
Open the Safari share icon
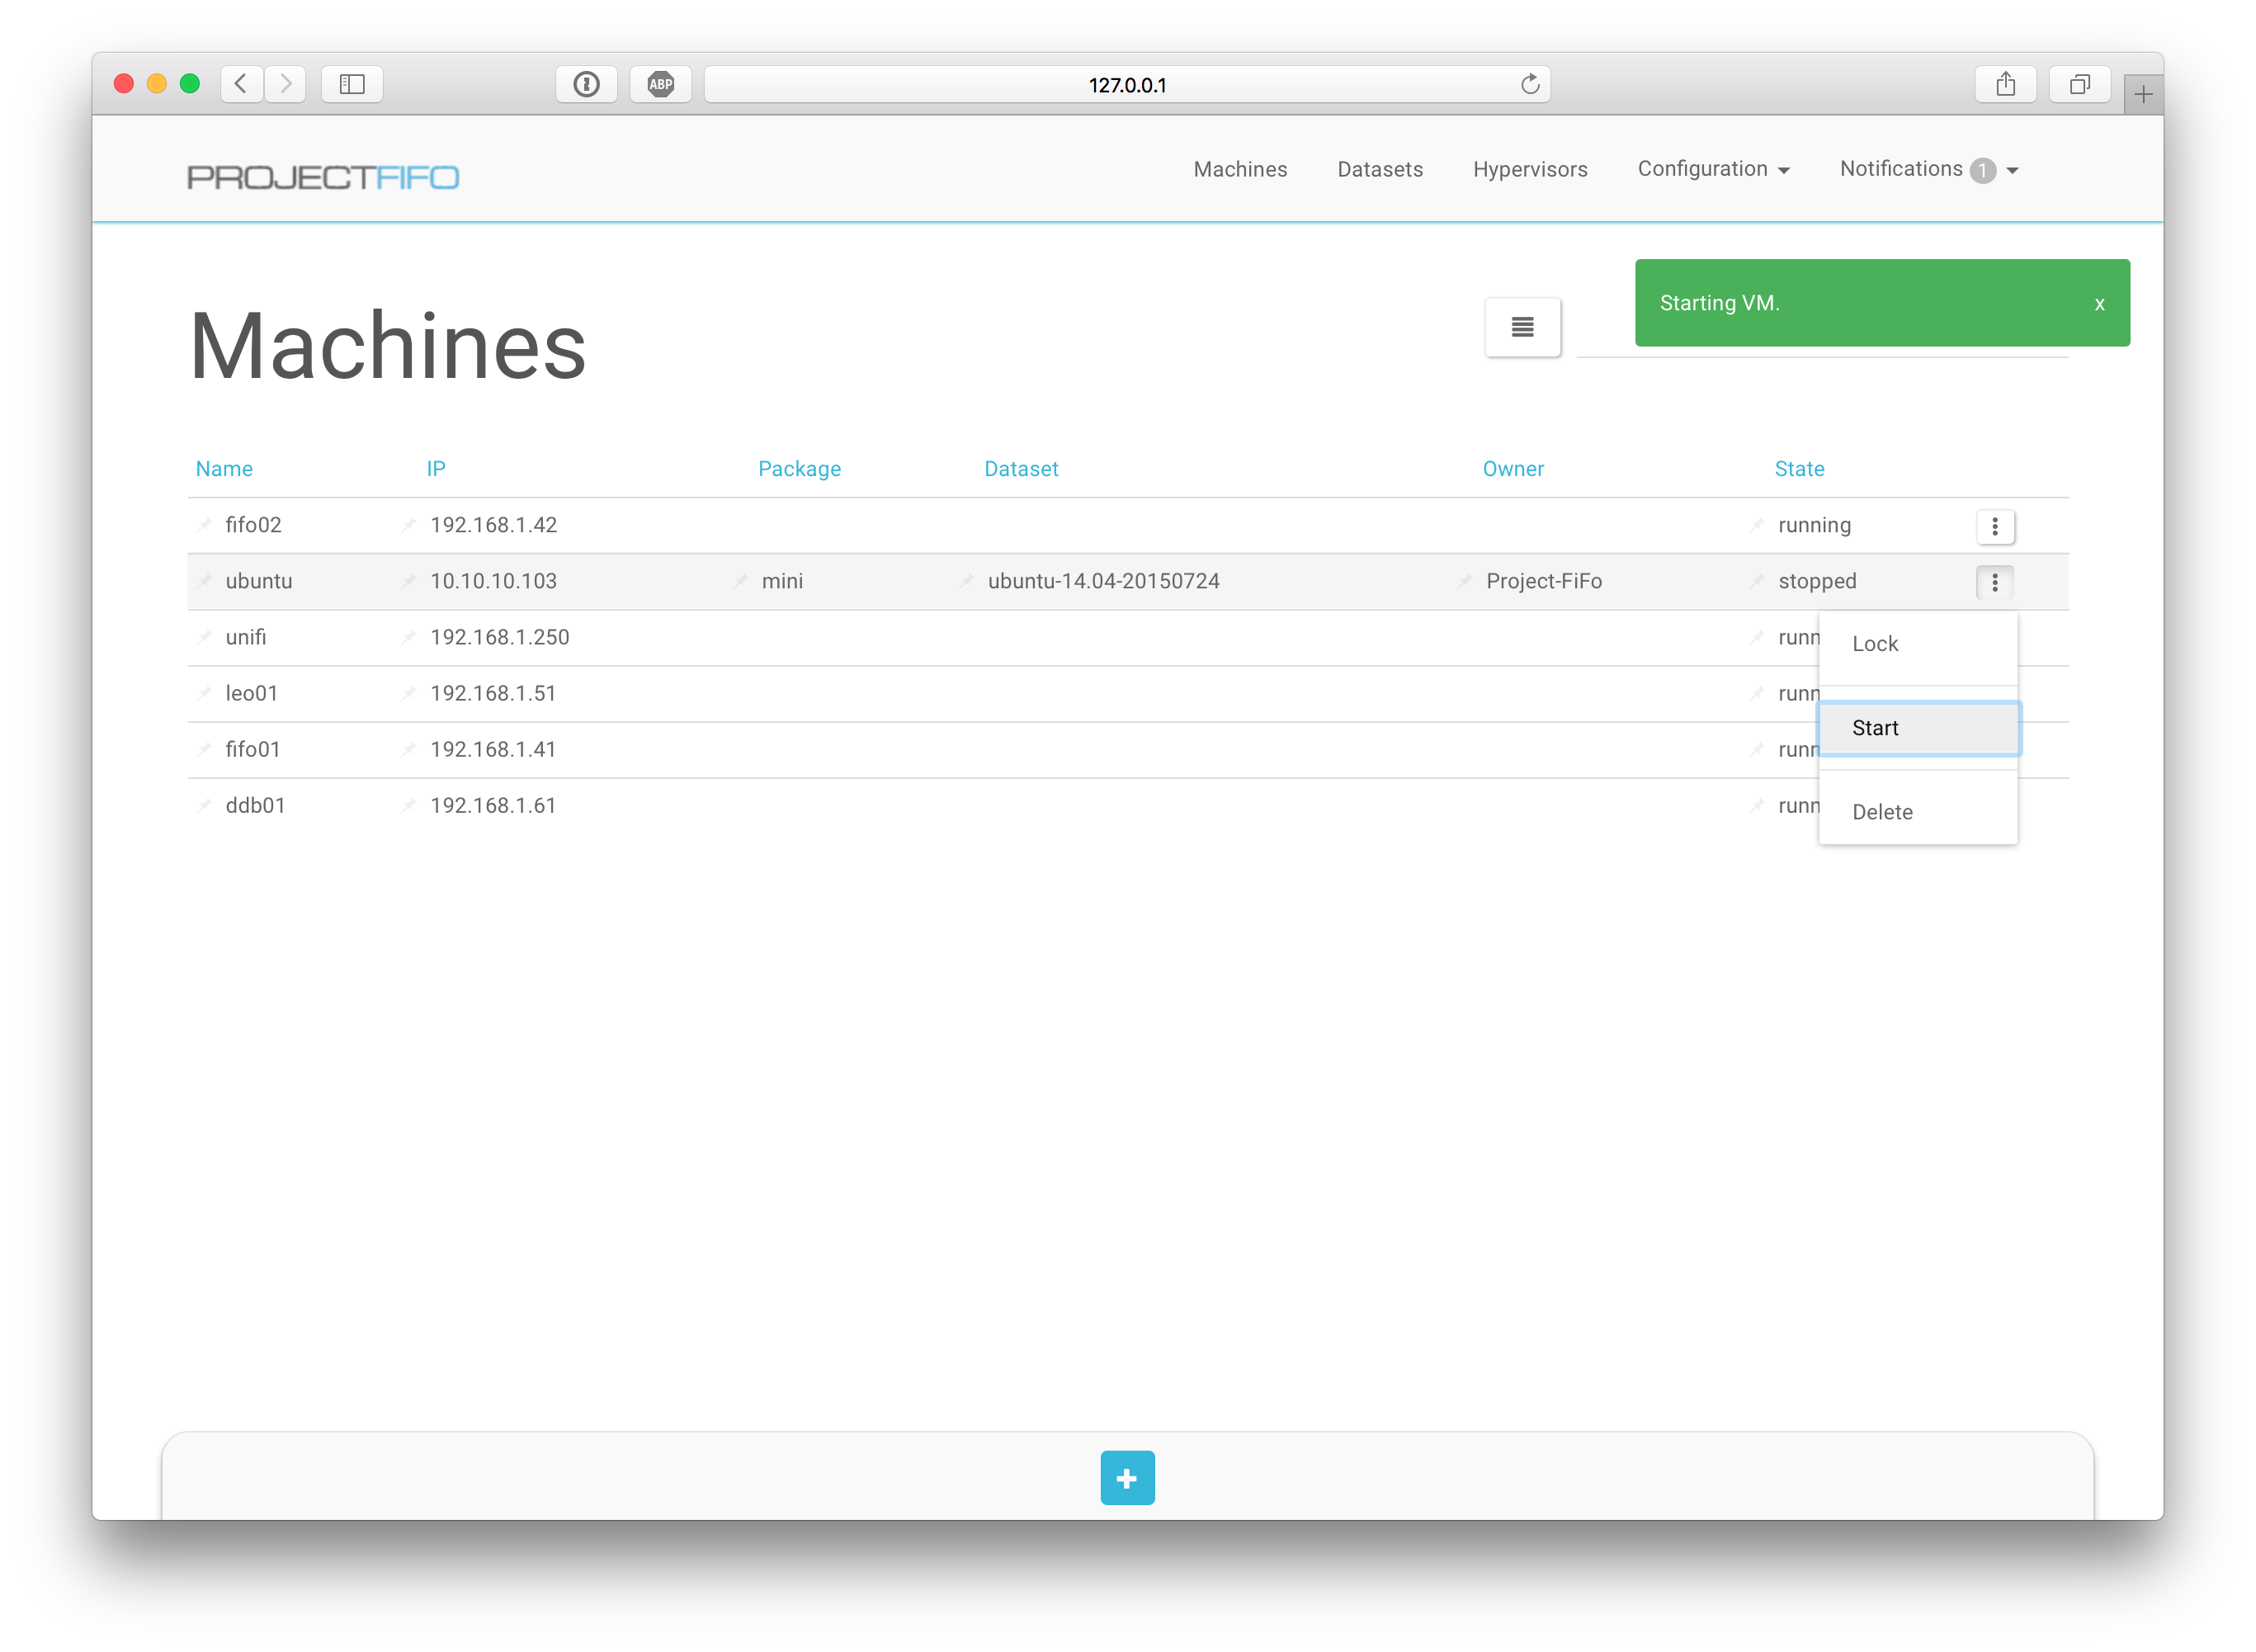pos(2005,85)
